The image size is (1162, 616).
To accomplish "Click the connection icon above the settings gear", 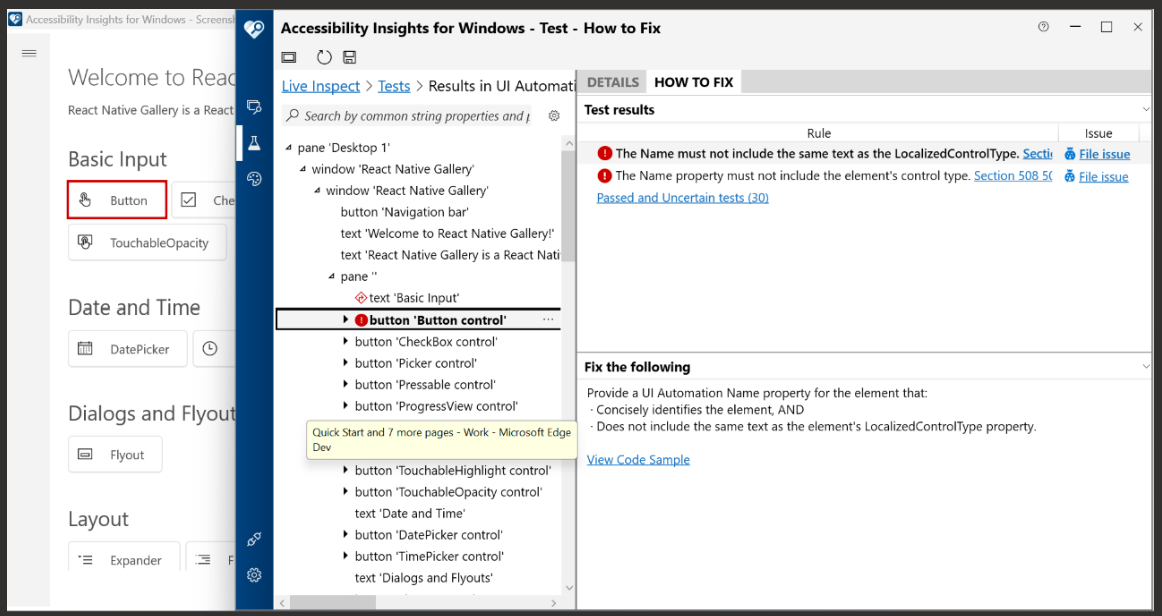I will tap(254, 539).
